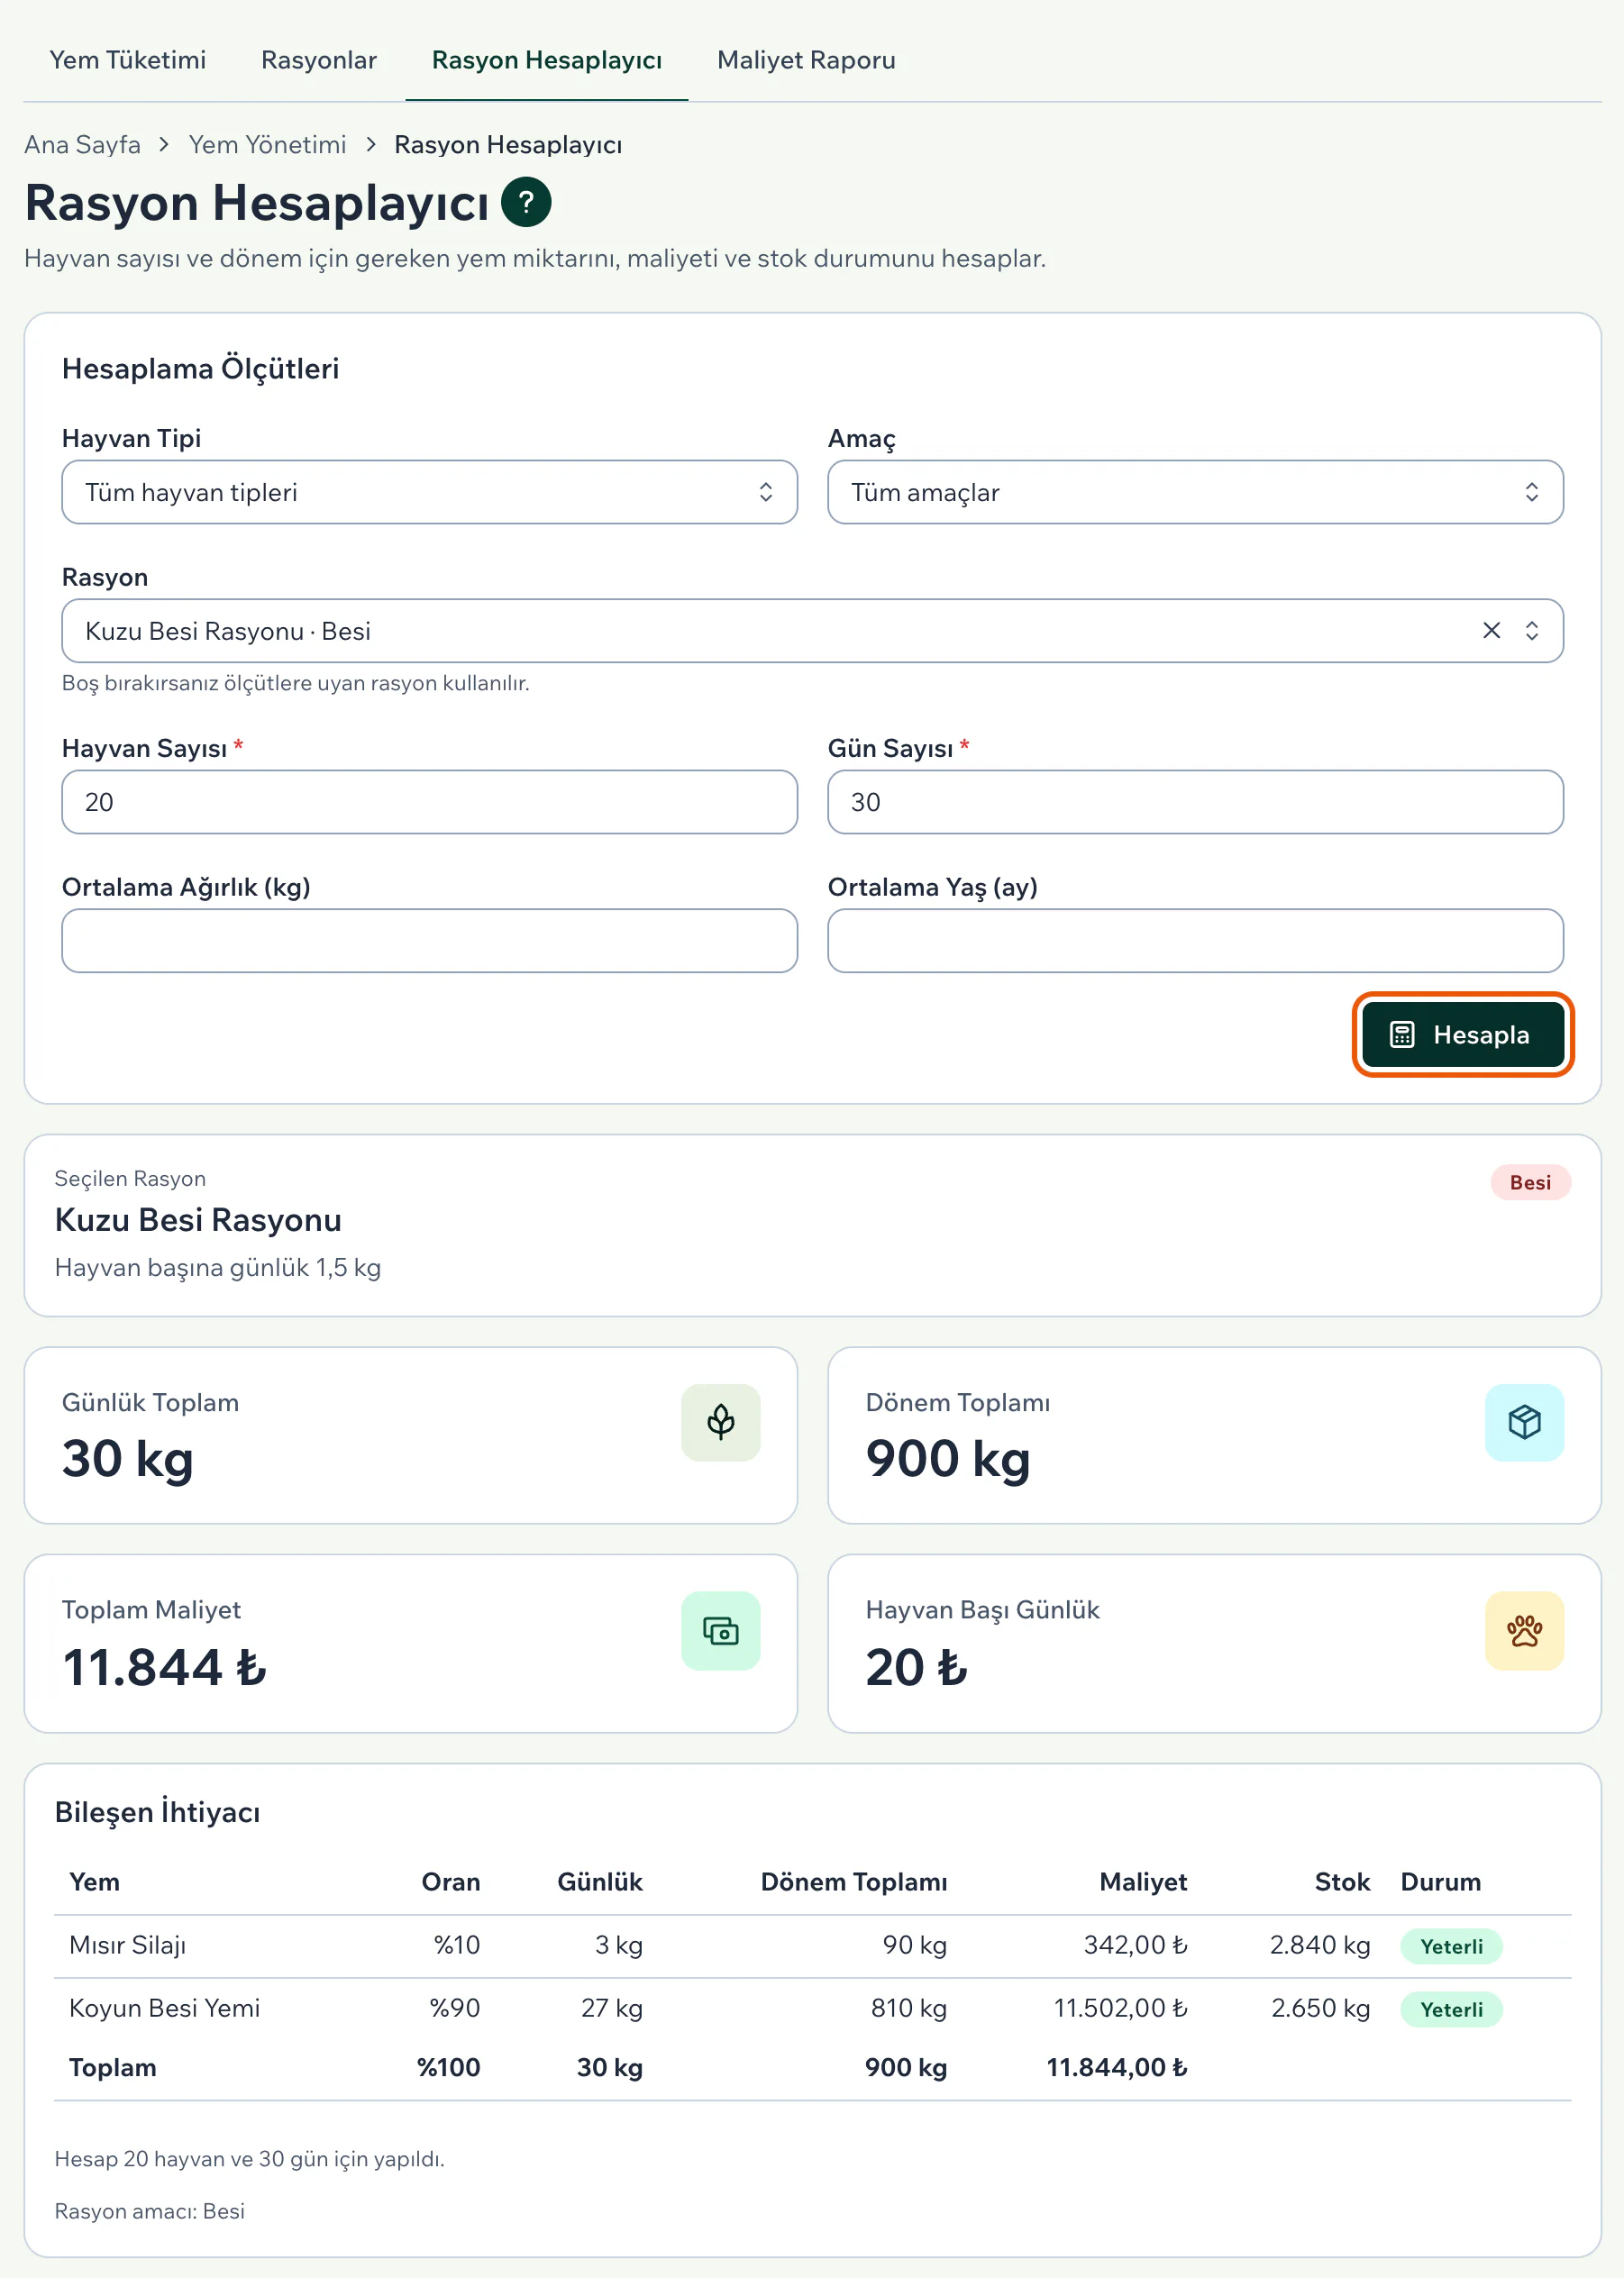Go to Ana Sayfa breadcrumb link

coord(82,145)
